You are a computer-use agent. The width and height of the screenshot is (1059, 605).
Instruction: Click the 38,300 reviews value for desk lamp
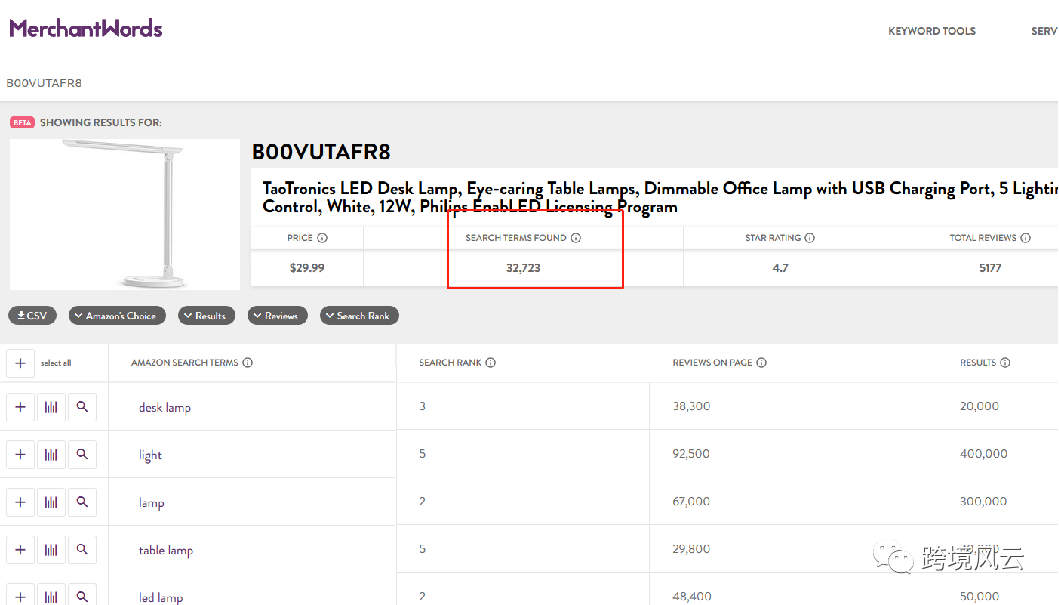(x=691, y=406)
